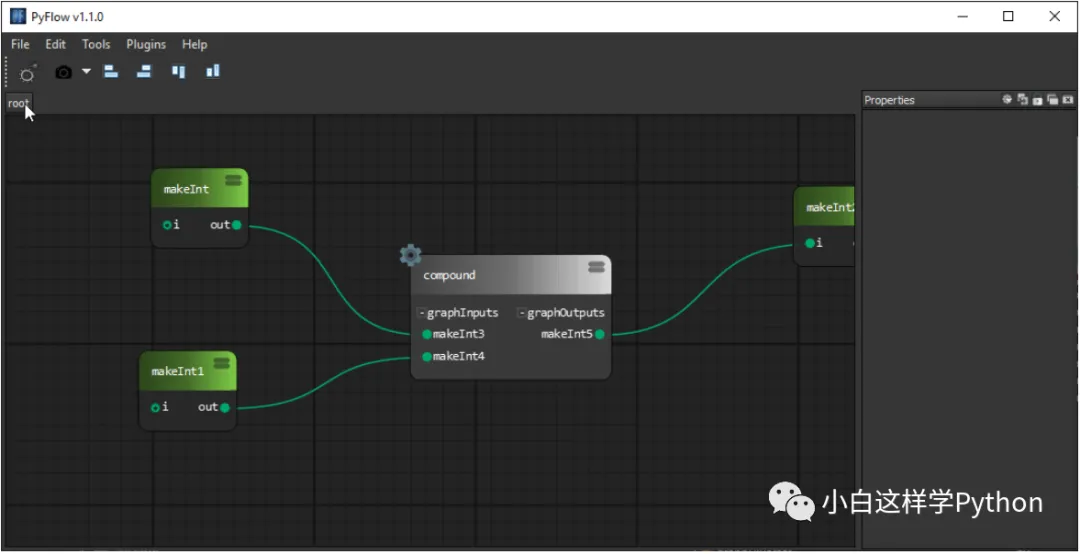Open the dropdown arrow beside camera icon
The height and width of the screenshot is (554, 1080).
(86, 71)
